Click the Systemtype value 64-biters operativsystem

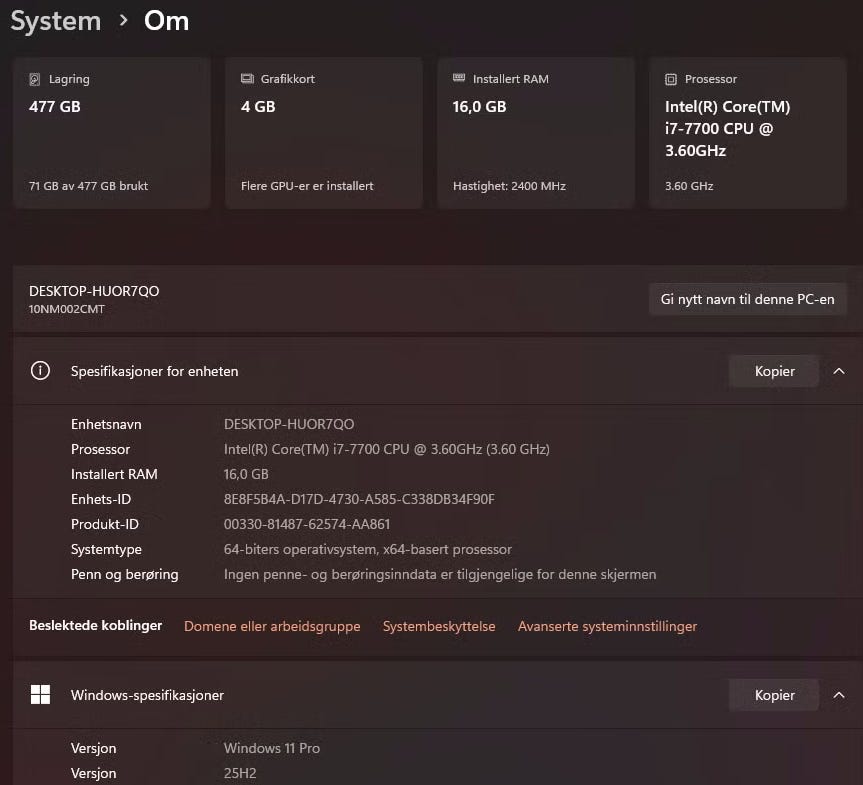click(x=368, y=549)
